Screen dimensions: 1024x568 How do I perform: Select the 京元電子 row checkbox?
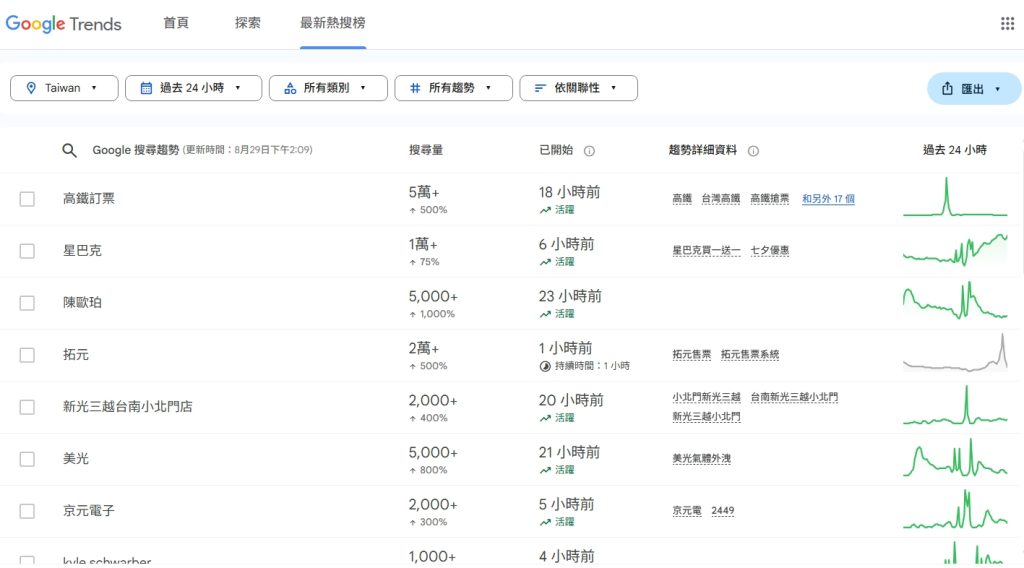tap(27, 511)
